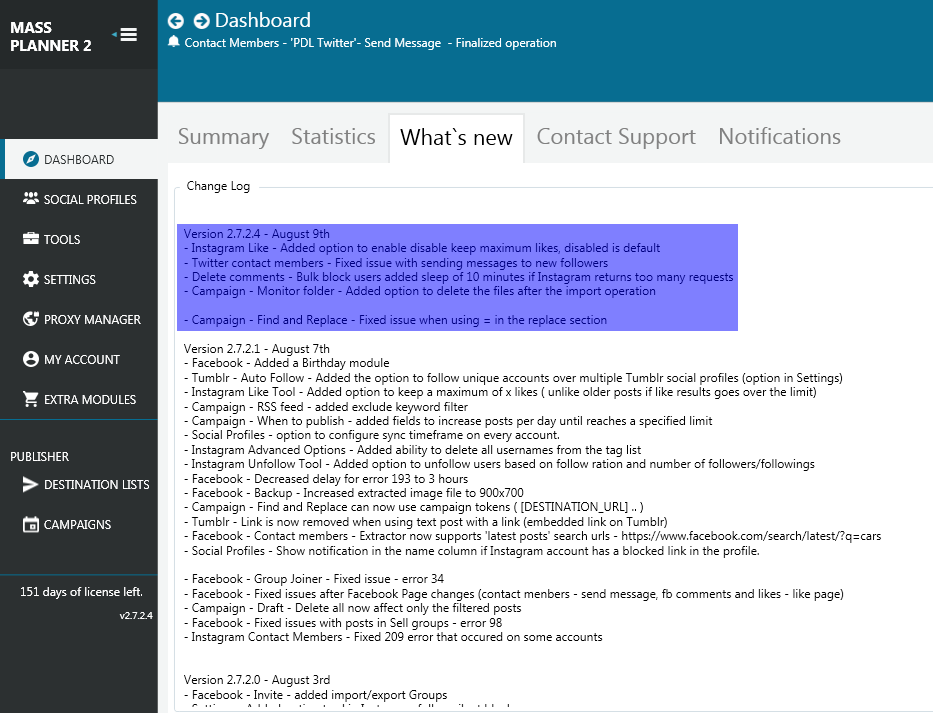This screenshot has width=933, height=713.
Task: View the Notifications tab
Action: (779, 137)
